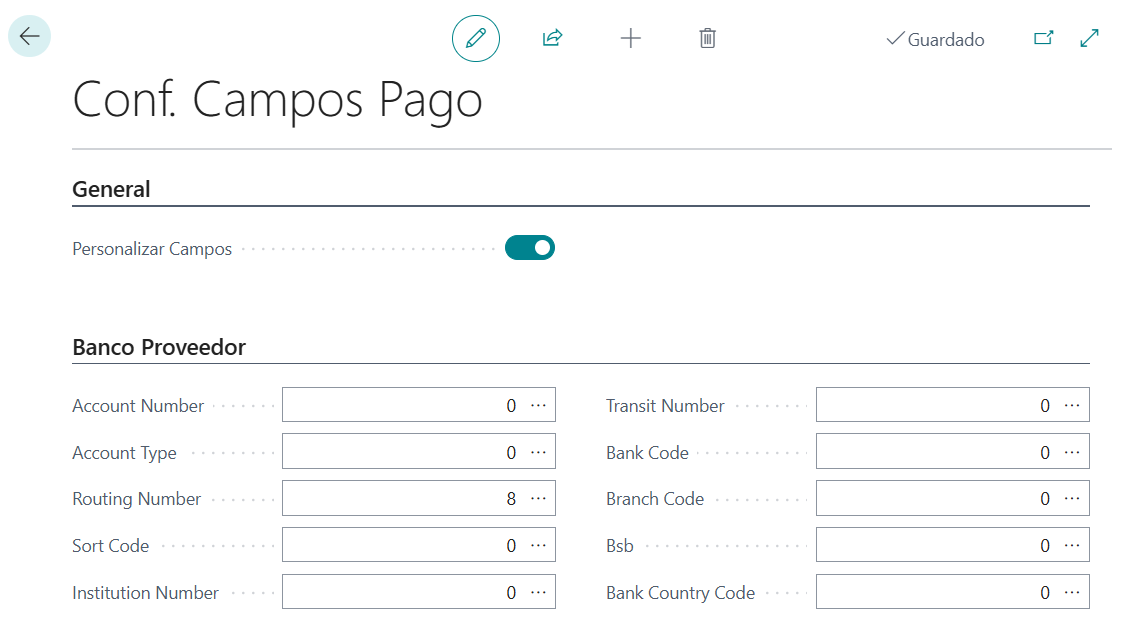
Task: Delete record with trash icon
Action: 708,38
